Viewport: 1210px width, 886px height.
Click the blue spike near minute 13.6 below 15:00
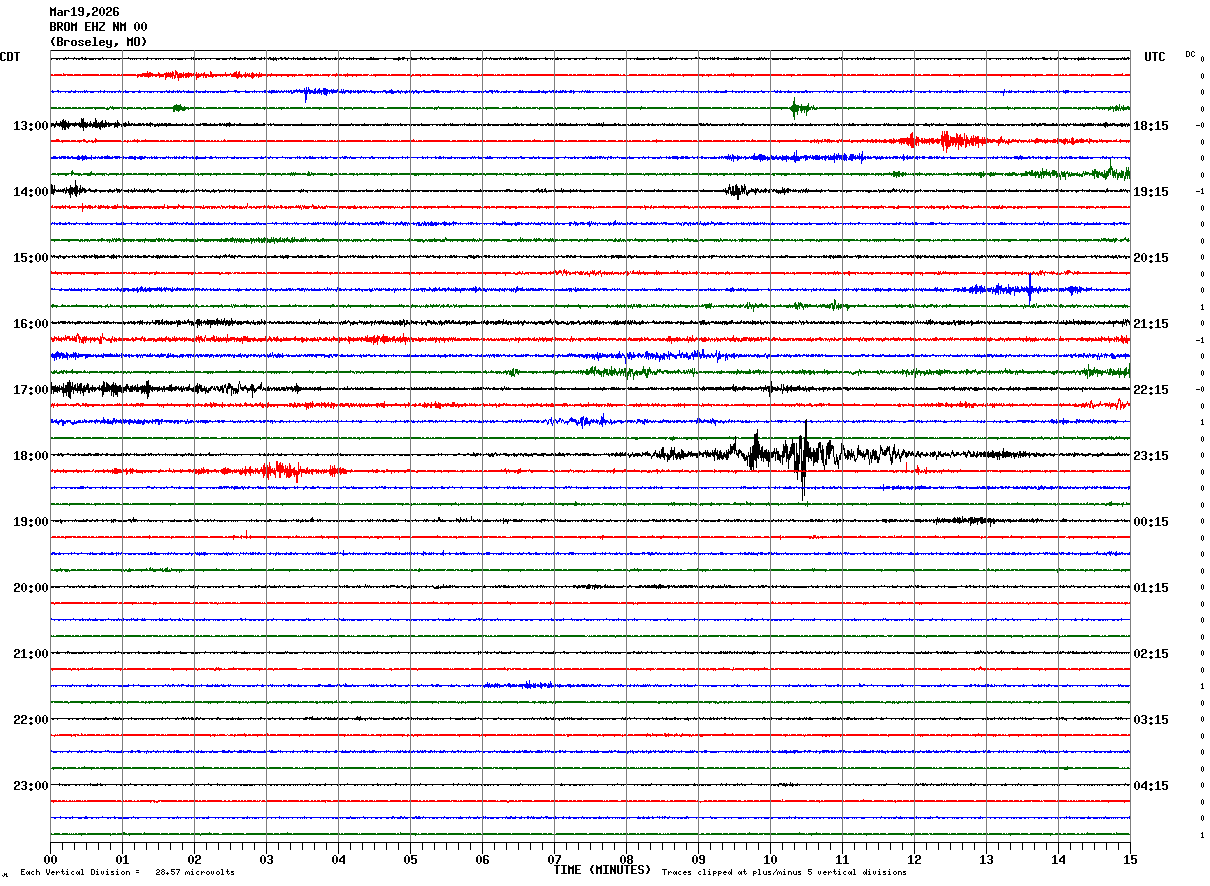pos(1030,289)
